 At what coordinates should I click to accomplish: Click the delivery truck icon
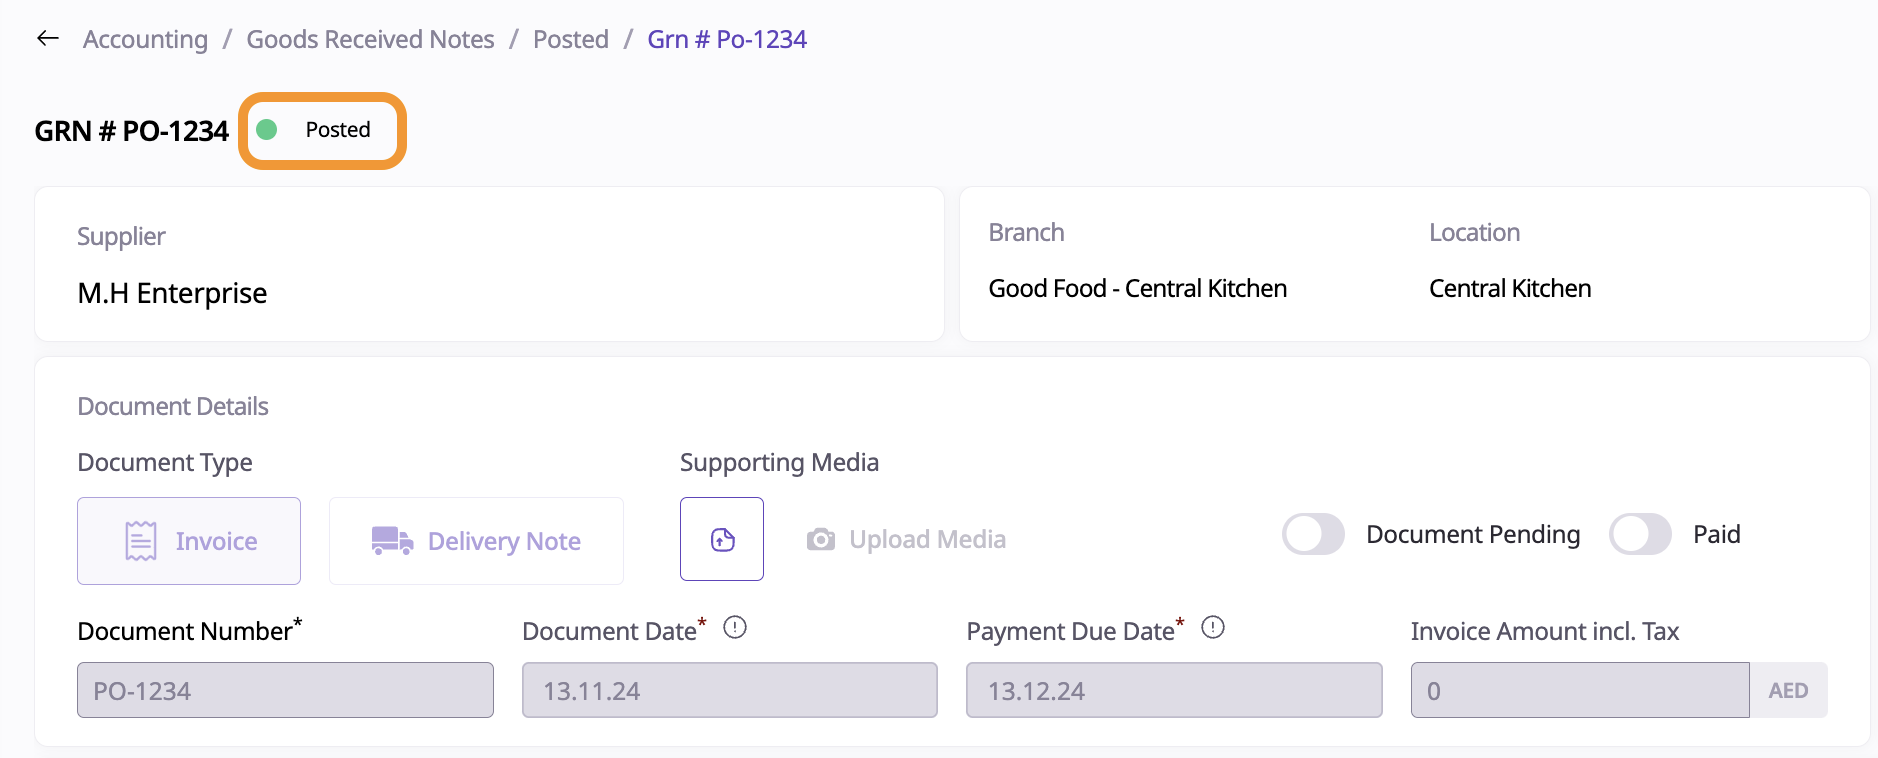click(392, 541)
